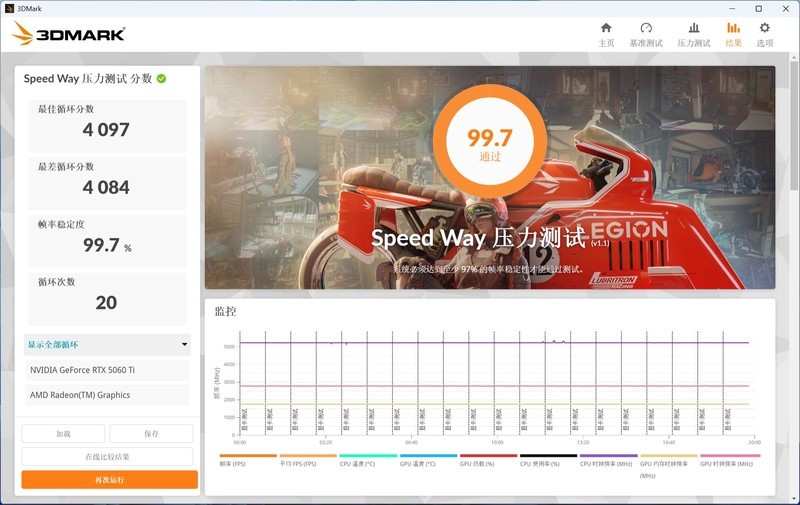Screen dimensions: 800x505
Task: Select the AMD Radeon(TM) Graphics entry
Action: coord(107,395)
